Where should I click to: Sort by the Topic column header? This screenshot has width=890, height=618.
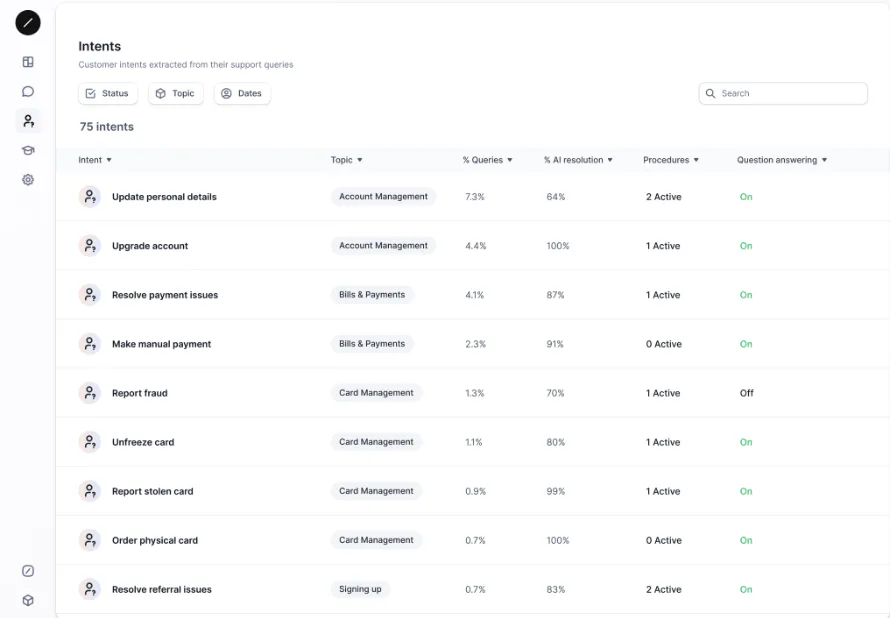tap(346, 160)
